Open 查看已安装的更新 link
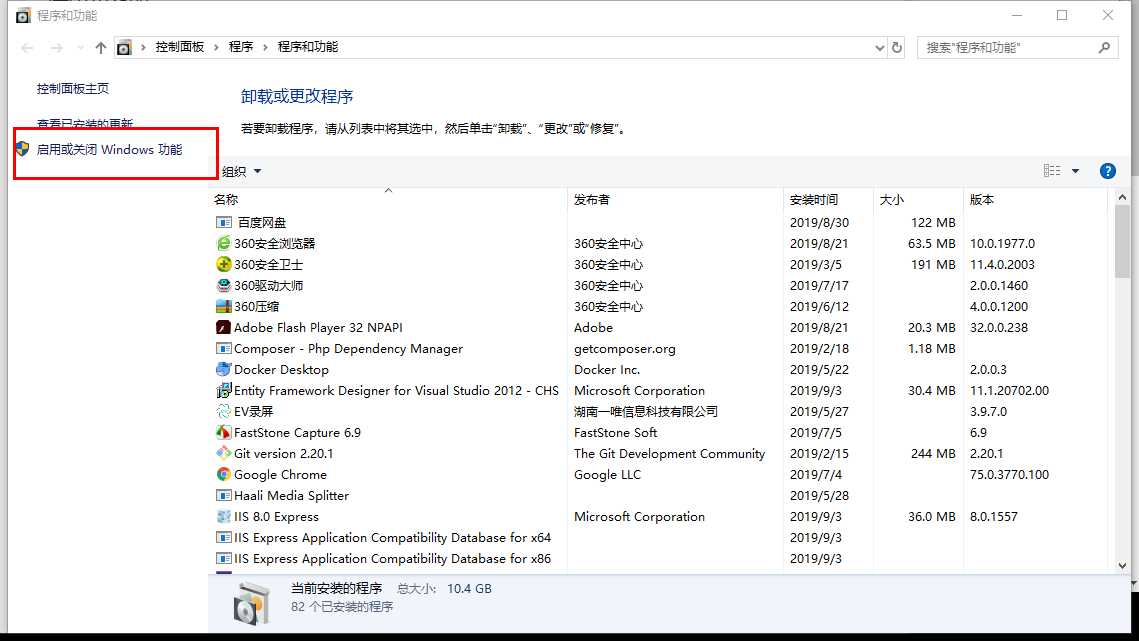 [x=85, y=123]
